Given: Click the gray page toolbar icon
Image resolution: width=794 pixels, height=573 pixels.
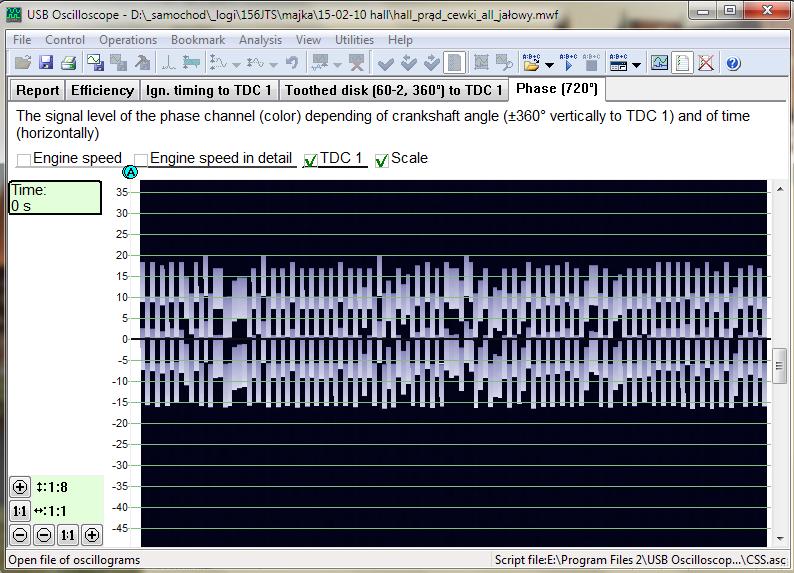Looking at the screenshot, I should tap(454, 63).
